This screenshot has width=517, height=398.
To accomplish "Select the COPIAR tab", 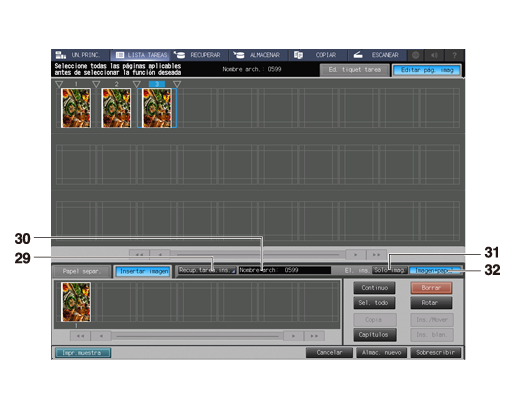I will pyautogui.click(x=318, y=55).
